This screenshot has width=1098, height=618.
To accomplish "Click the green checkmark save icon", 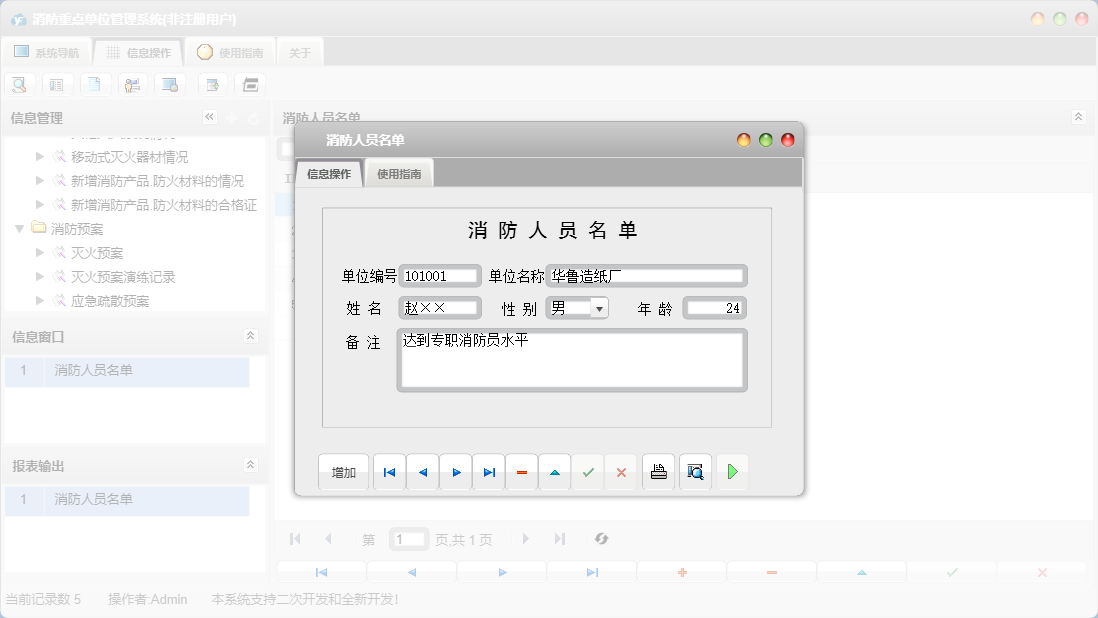I will click(588, 472).
